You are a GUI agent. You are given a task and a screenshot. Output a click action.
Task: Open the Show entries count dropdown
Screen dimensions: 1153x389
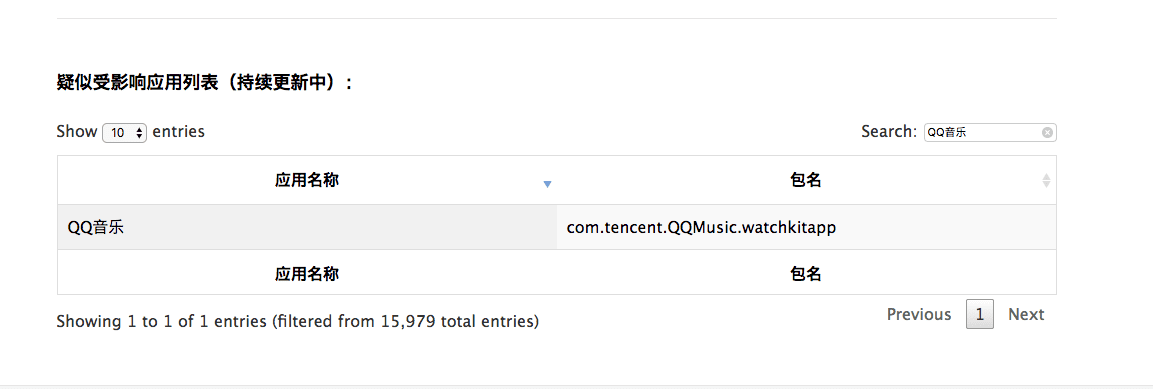click(x=125, y=132)
